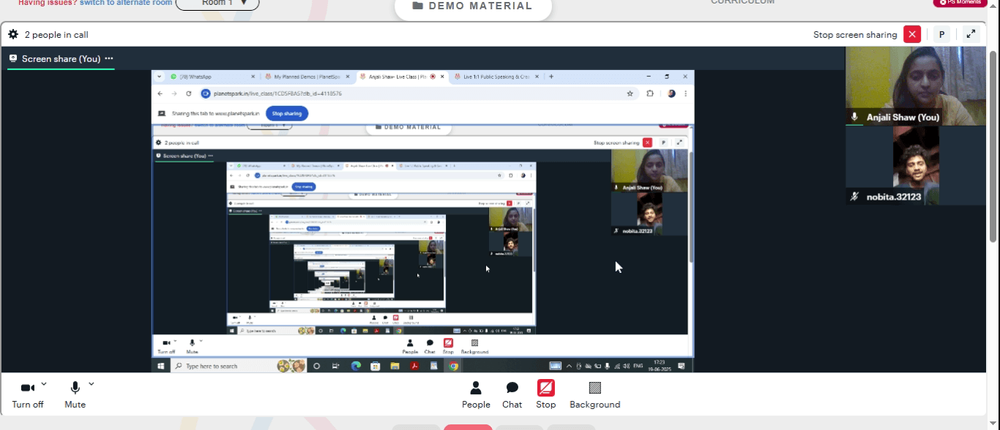
Task: Click reload icon in shared preview
Action: click(x=189, y=93)
